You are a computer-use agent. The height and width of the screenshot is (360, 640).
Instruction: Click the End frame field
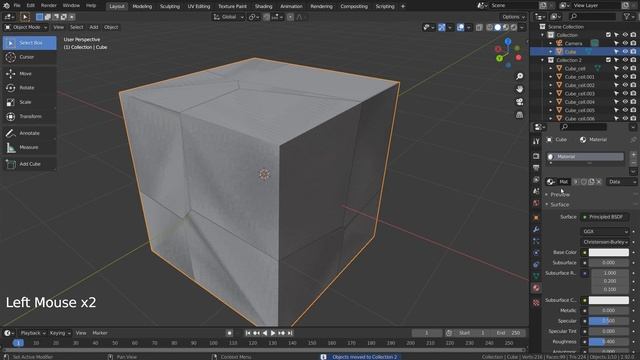509,333
